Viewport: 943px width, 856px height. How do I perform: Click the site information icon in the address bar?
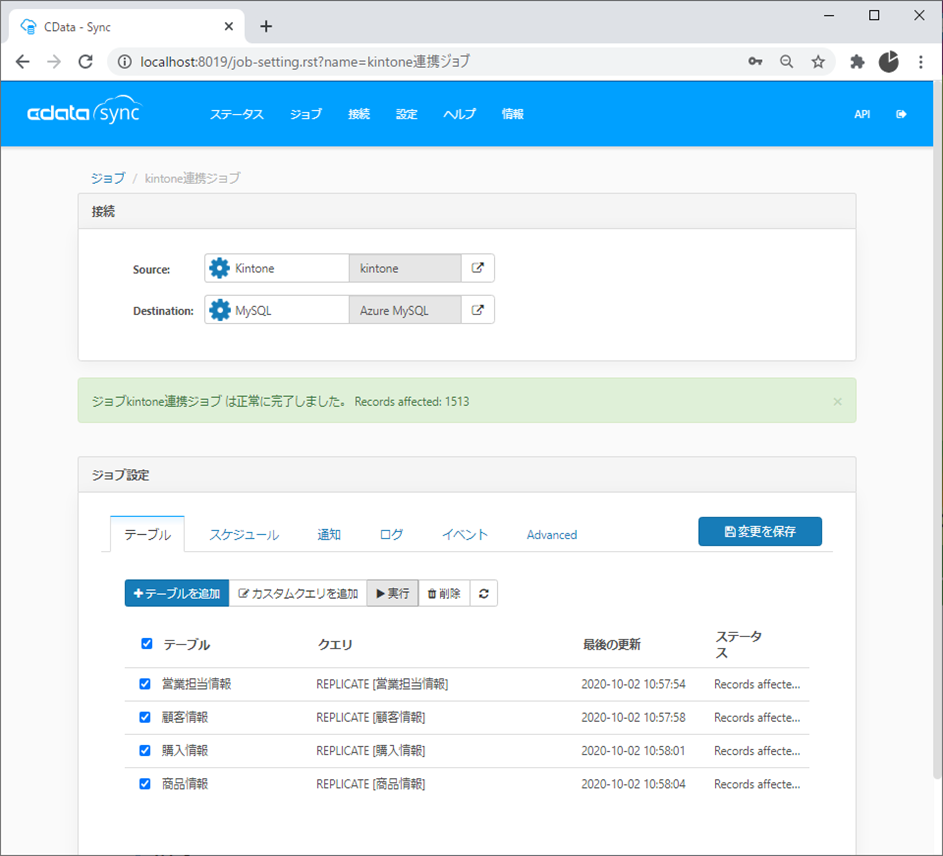pyautogui.click(x=124, y=61)
